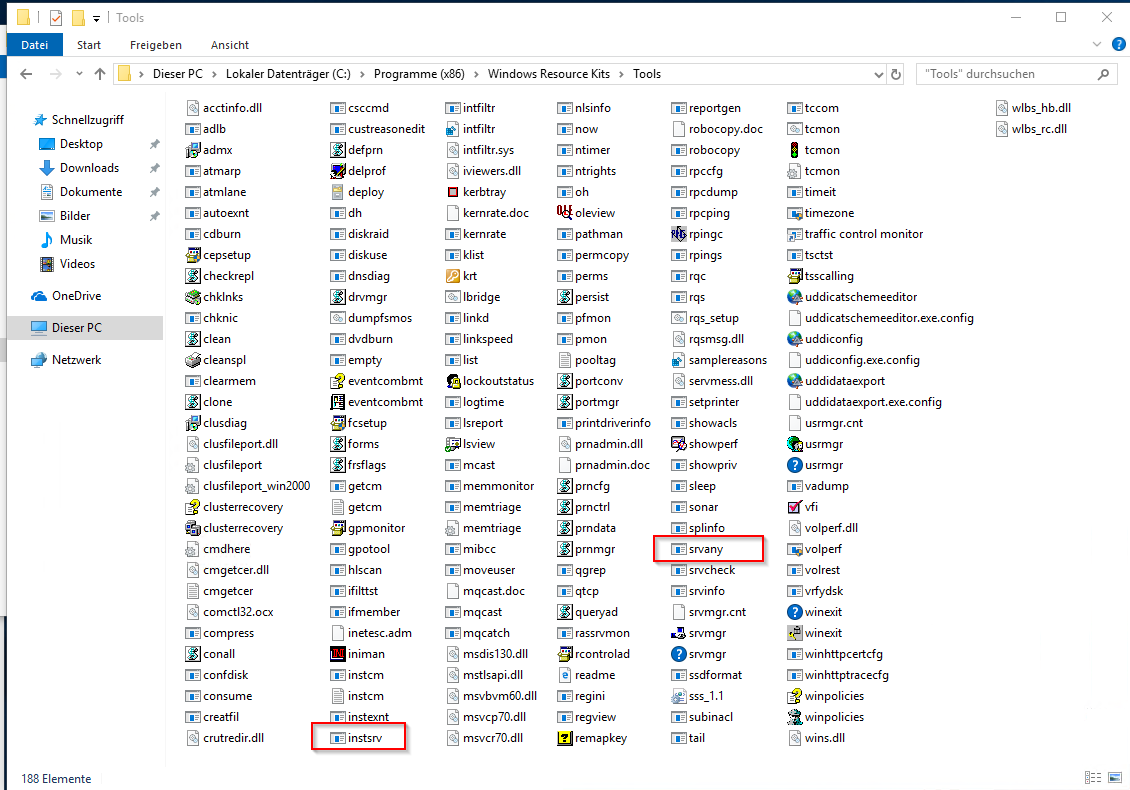Select Lokaler Datenträger (C:) breadcrumb

[x=288, y=74]
